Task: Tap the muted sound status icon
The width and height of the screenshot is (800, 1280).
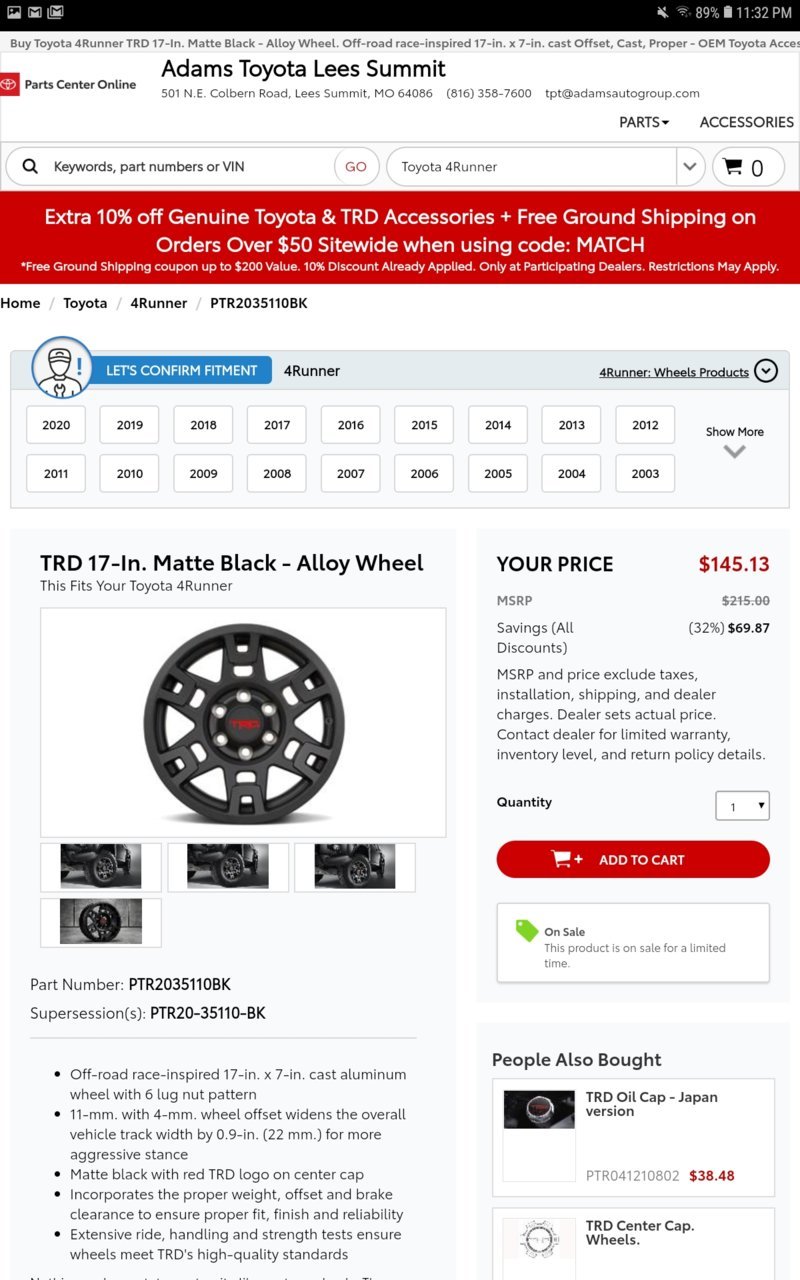Action: tap(662, 12)
